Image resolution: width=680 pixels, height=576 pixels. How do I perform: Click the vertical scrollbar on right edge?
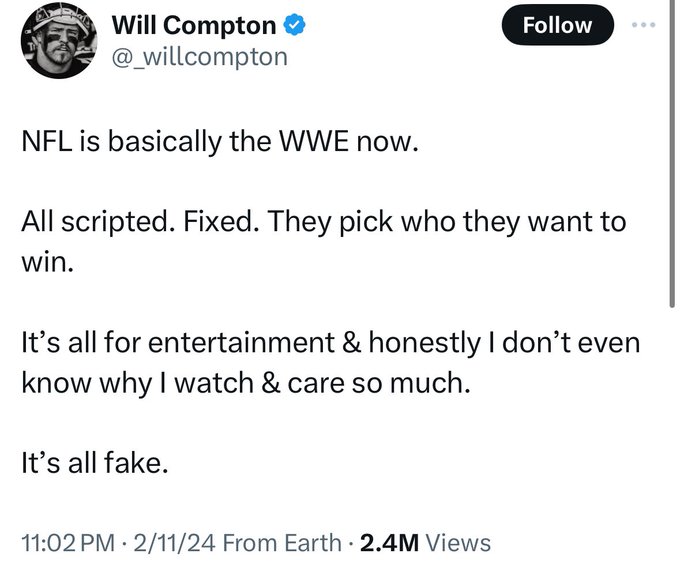[672, 154]
